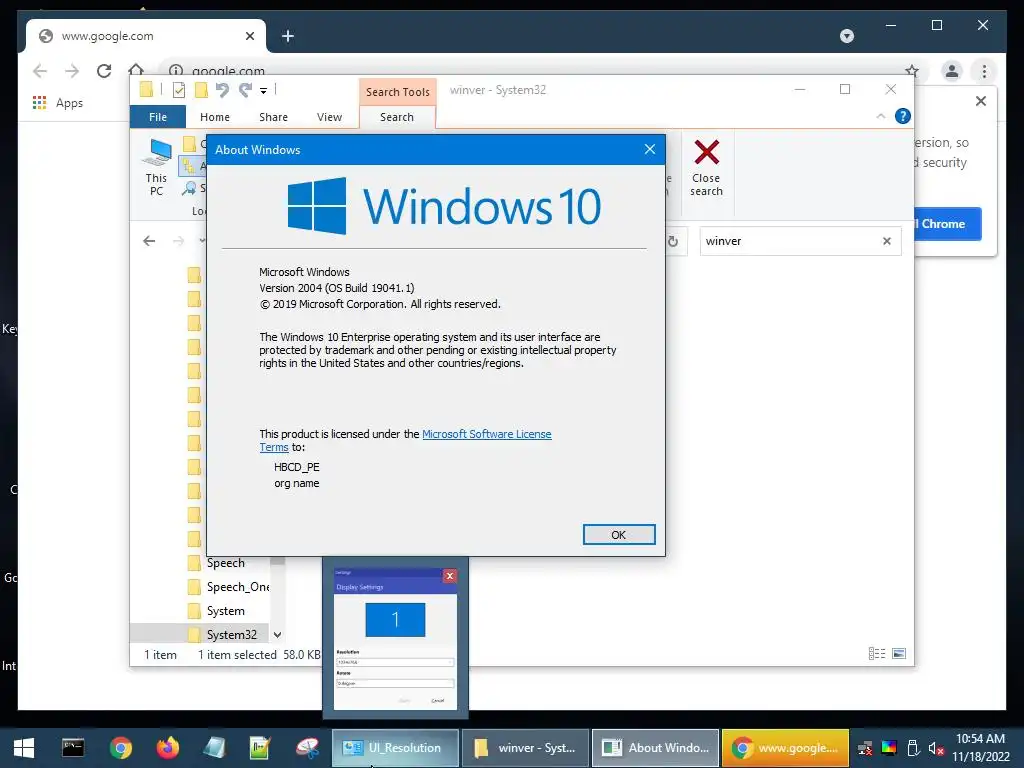The image size is (1024, 768).
Task: Click the network tray icon
Action: [865, 748]
